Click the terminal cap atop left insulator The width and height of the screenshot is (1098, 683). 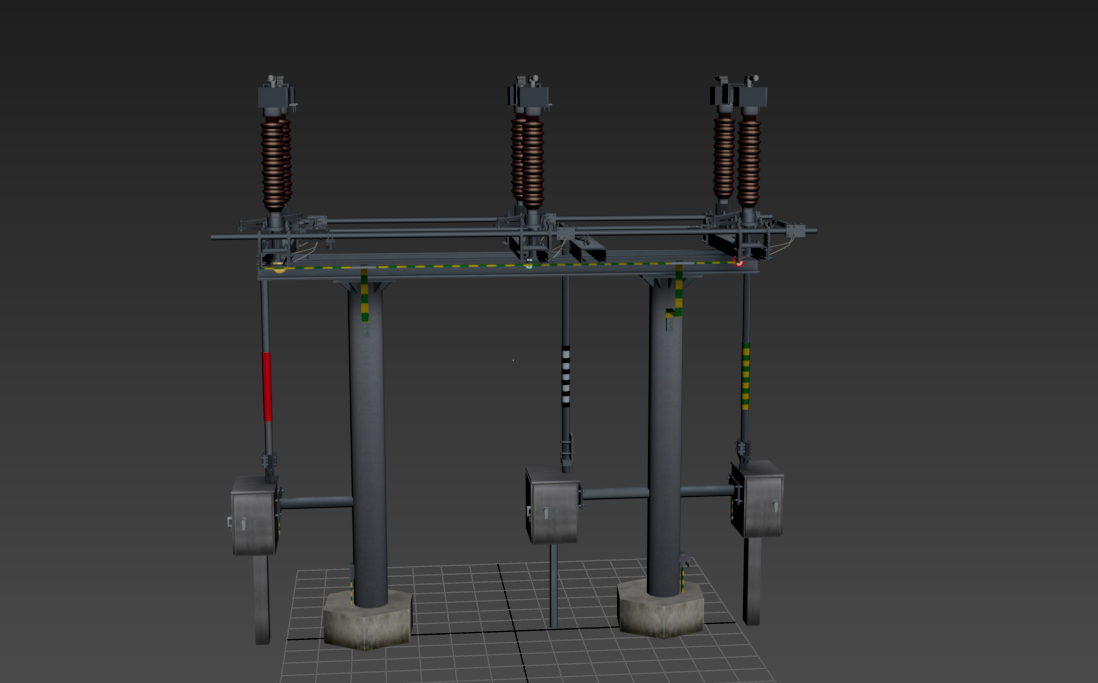click(276, 97)
